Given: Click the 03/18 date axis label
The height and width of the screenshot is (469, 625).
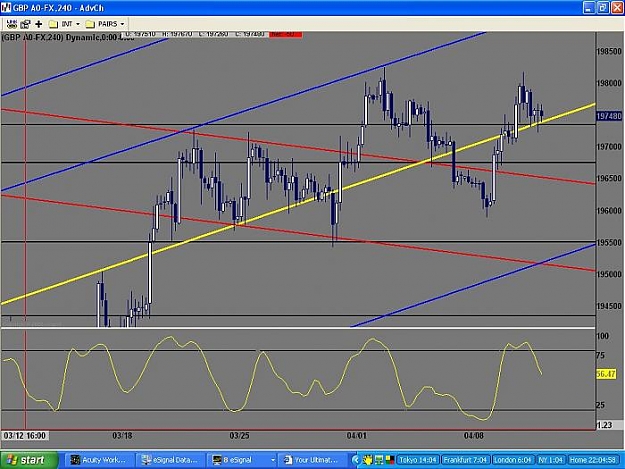Looking at the screenshot, I should (122, 436).
